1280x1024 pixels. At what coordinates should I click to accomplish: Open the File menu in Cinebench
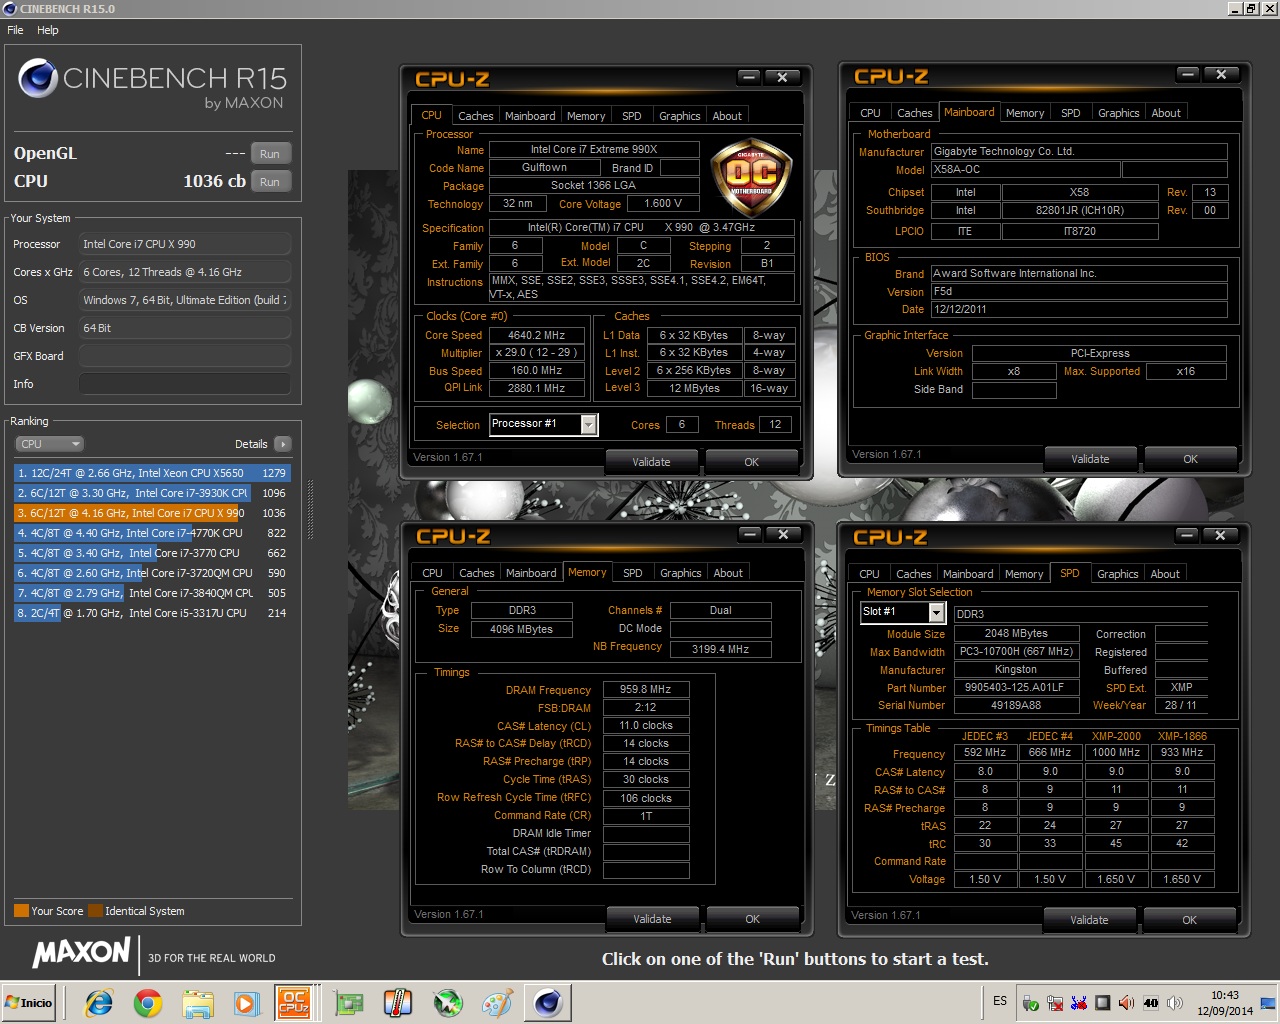(15, 30)
